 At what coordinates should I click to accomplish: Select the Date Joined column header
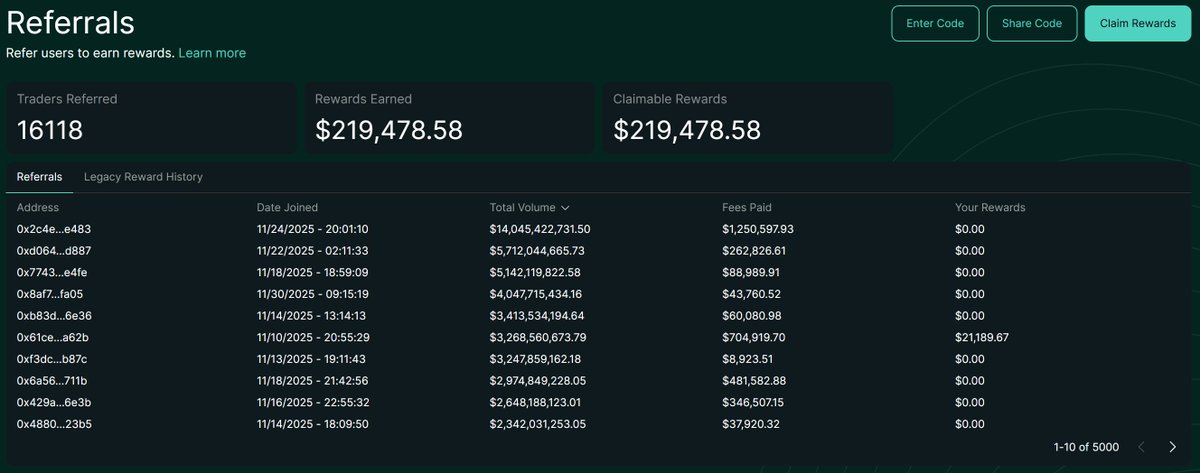[x=287, y=208]
